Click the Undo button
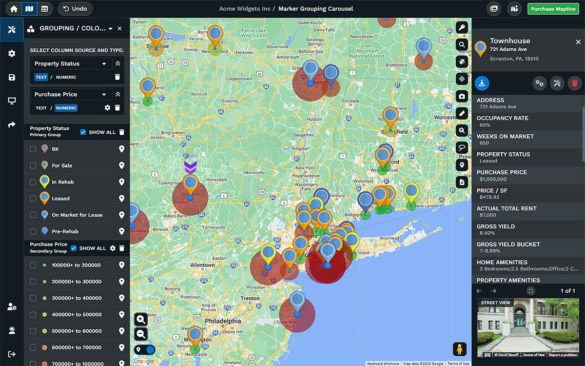 pos(75,9)
